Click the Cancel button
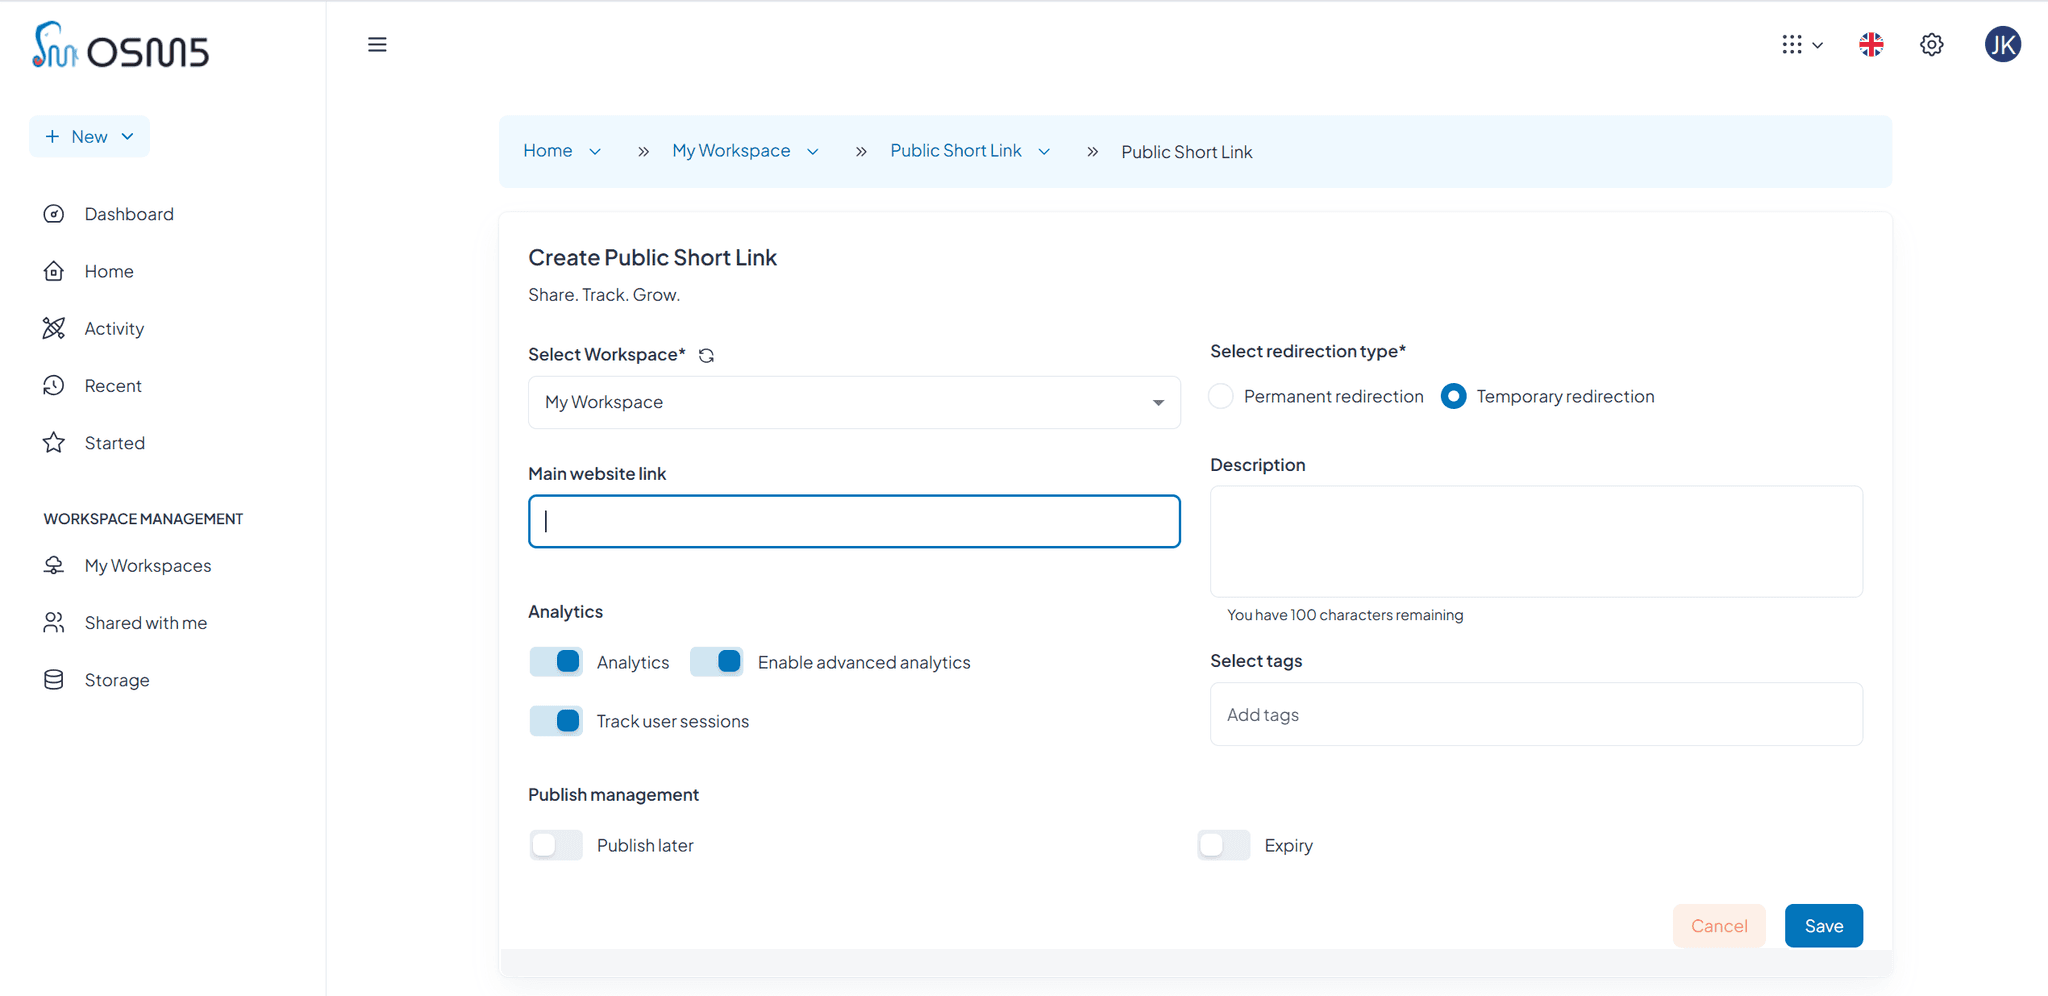The width and height of the screenshot is (2048, 996). (x=1719, y=925)
